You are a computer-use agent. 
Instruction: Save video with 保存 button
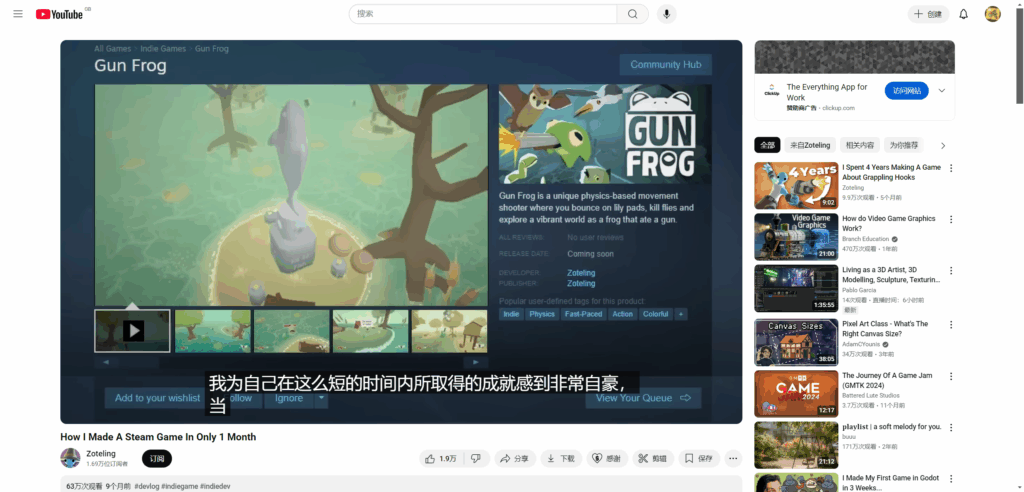point(699,459)
